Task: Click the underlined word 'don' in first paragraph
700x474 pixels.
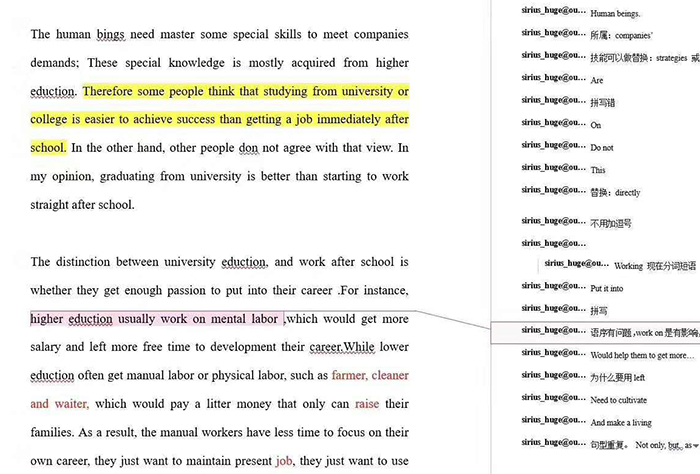Action: click(x=249, y=148)
